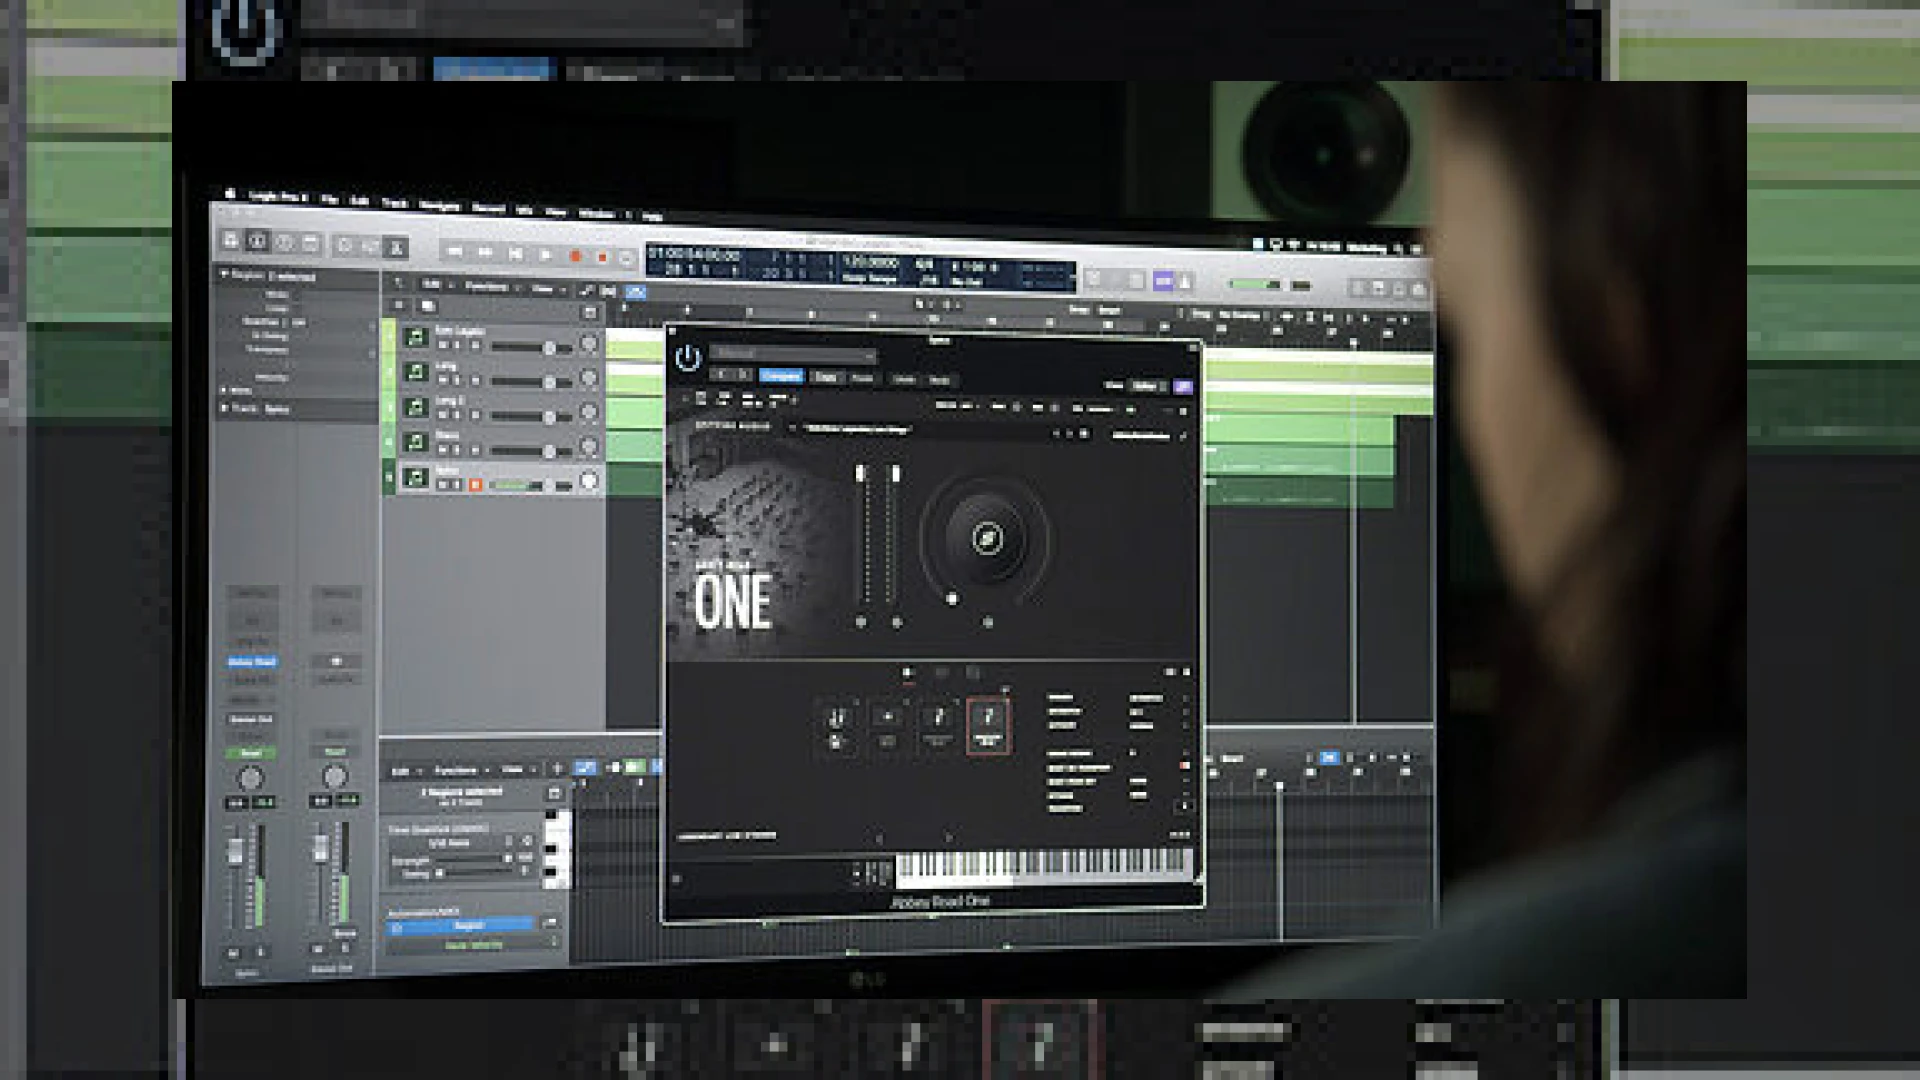
Task: Click the Copy button in the plugin header
Action: [825, 377]
